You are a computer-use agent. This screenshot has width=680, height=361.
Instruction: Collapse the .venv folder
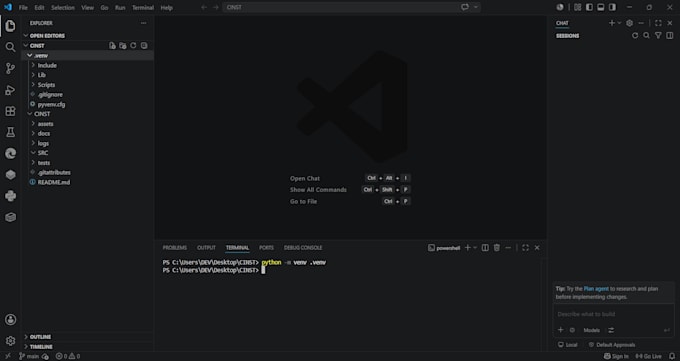coord(29,56)
